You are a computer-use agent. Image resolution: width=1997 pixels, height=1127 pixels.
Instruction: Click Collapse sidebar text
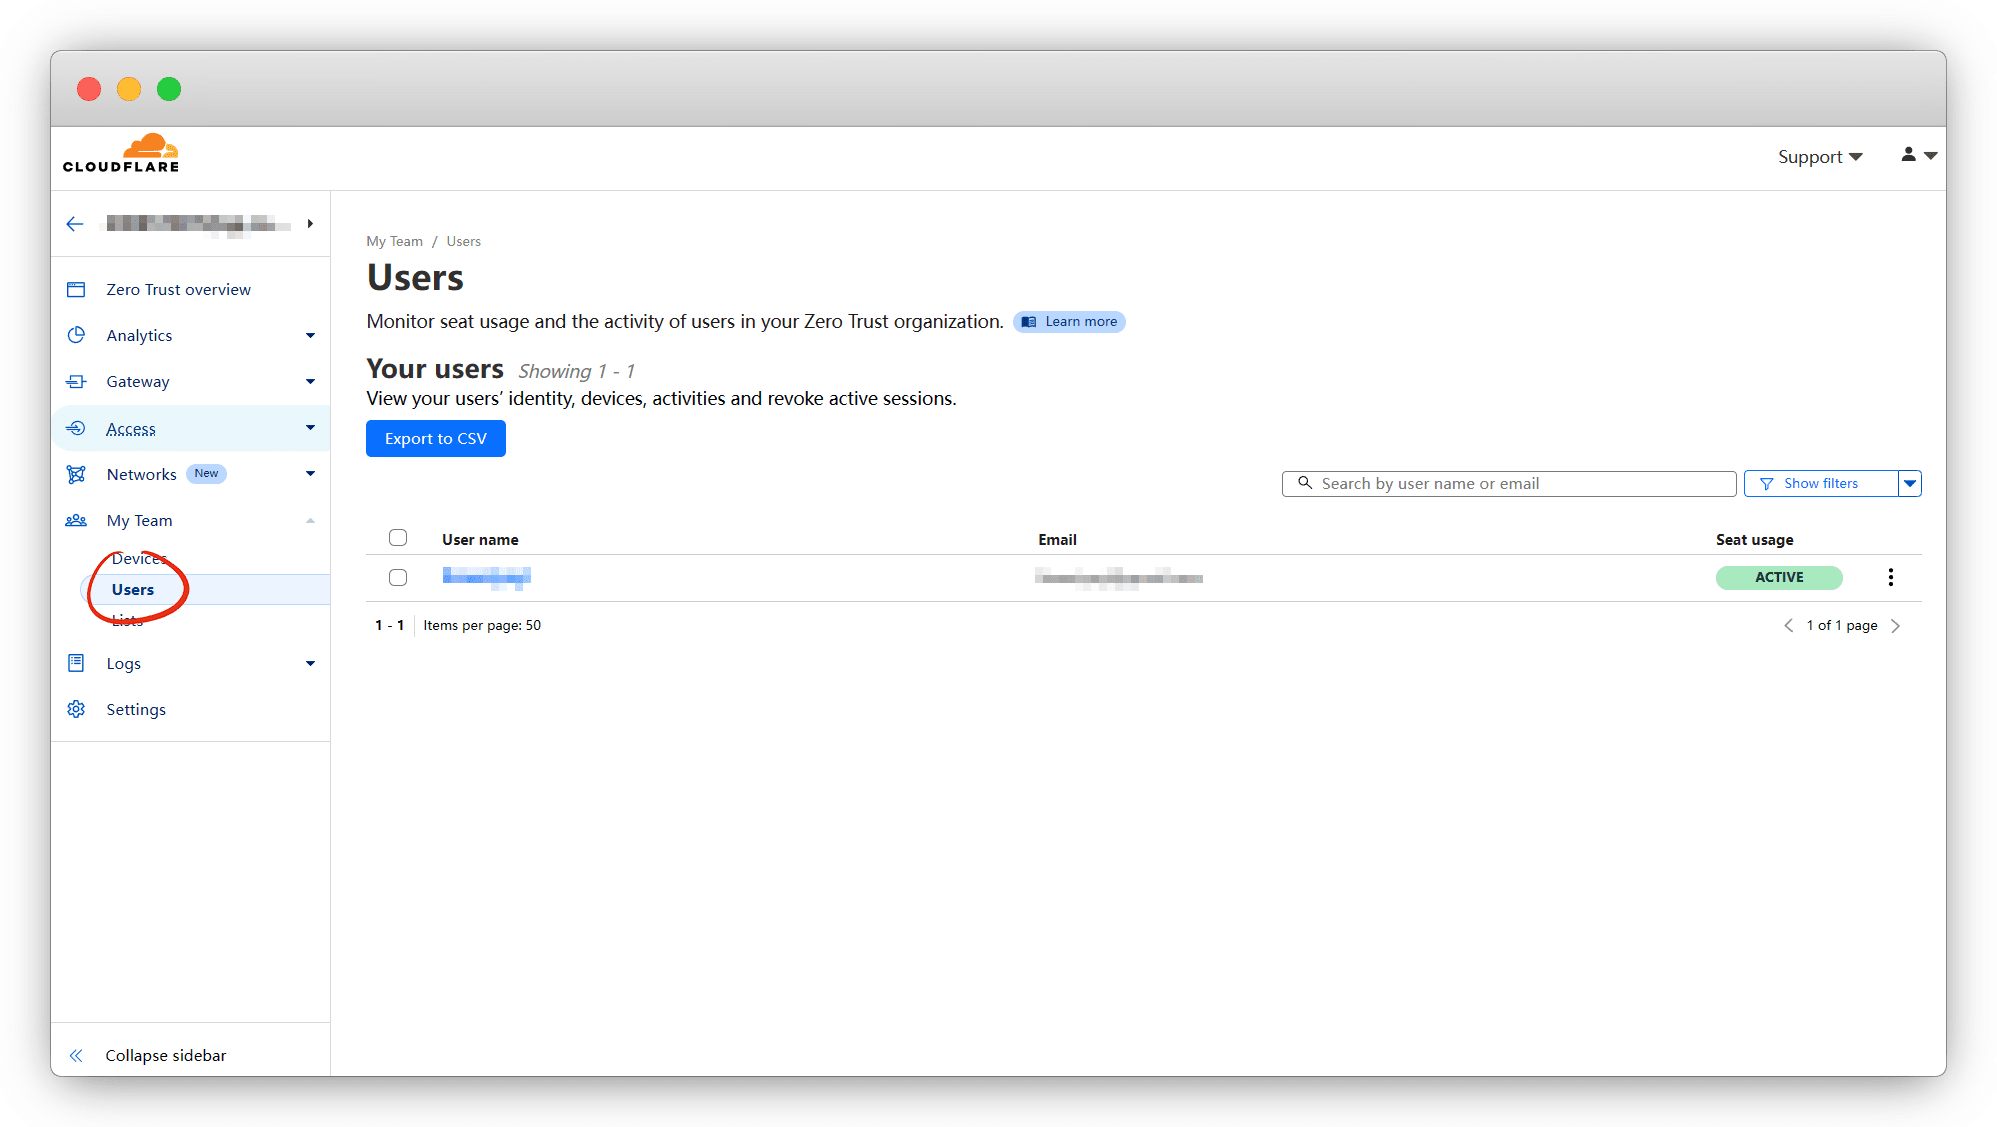pyautogui.click(x=166, y=1055)
